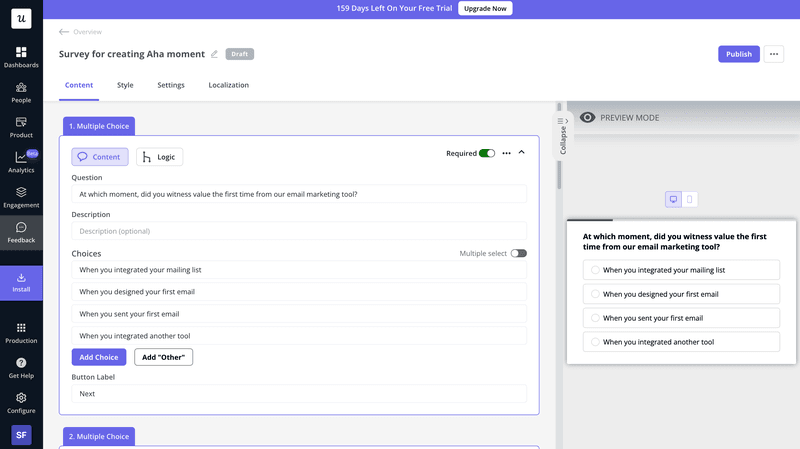Open more options menu next to Publish
800x449 pixels.
[x=774, y=54]
